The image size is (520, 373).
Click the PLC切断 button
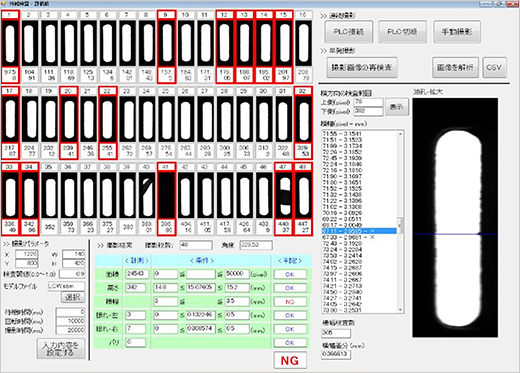402,32
